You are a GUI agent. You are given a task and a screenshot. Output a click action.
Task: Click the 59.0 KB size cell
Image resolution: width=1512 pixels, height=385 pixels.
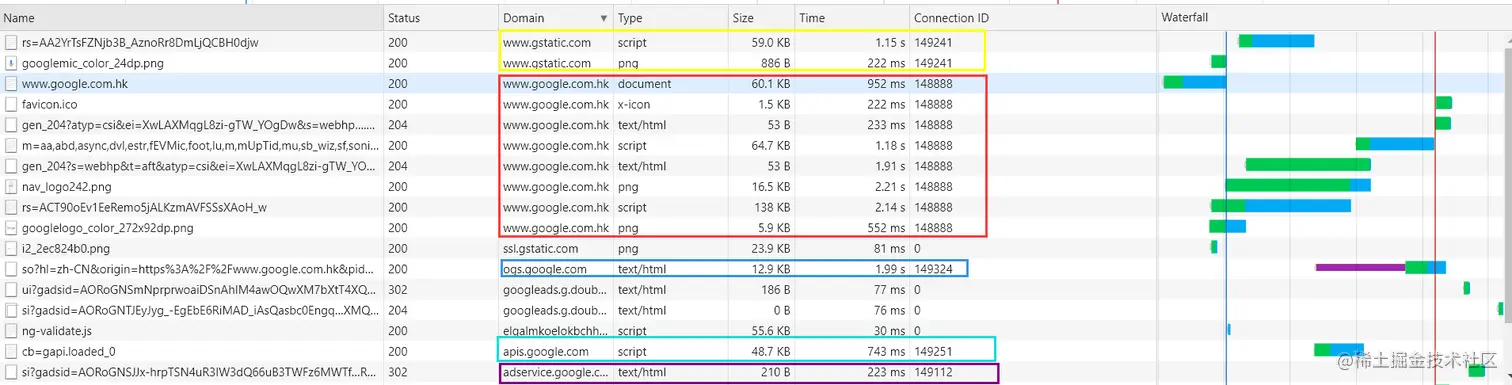[x=770, y=42]
